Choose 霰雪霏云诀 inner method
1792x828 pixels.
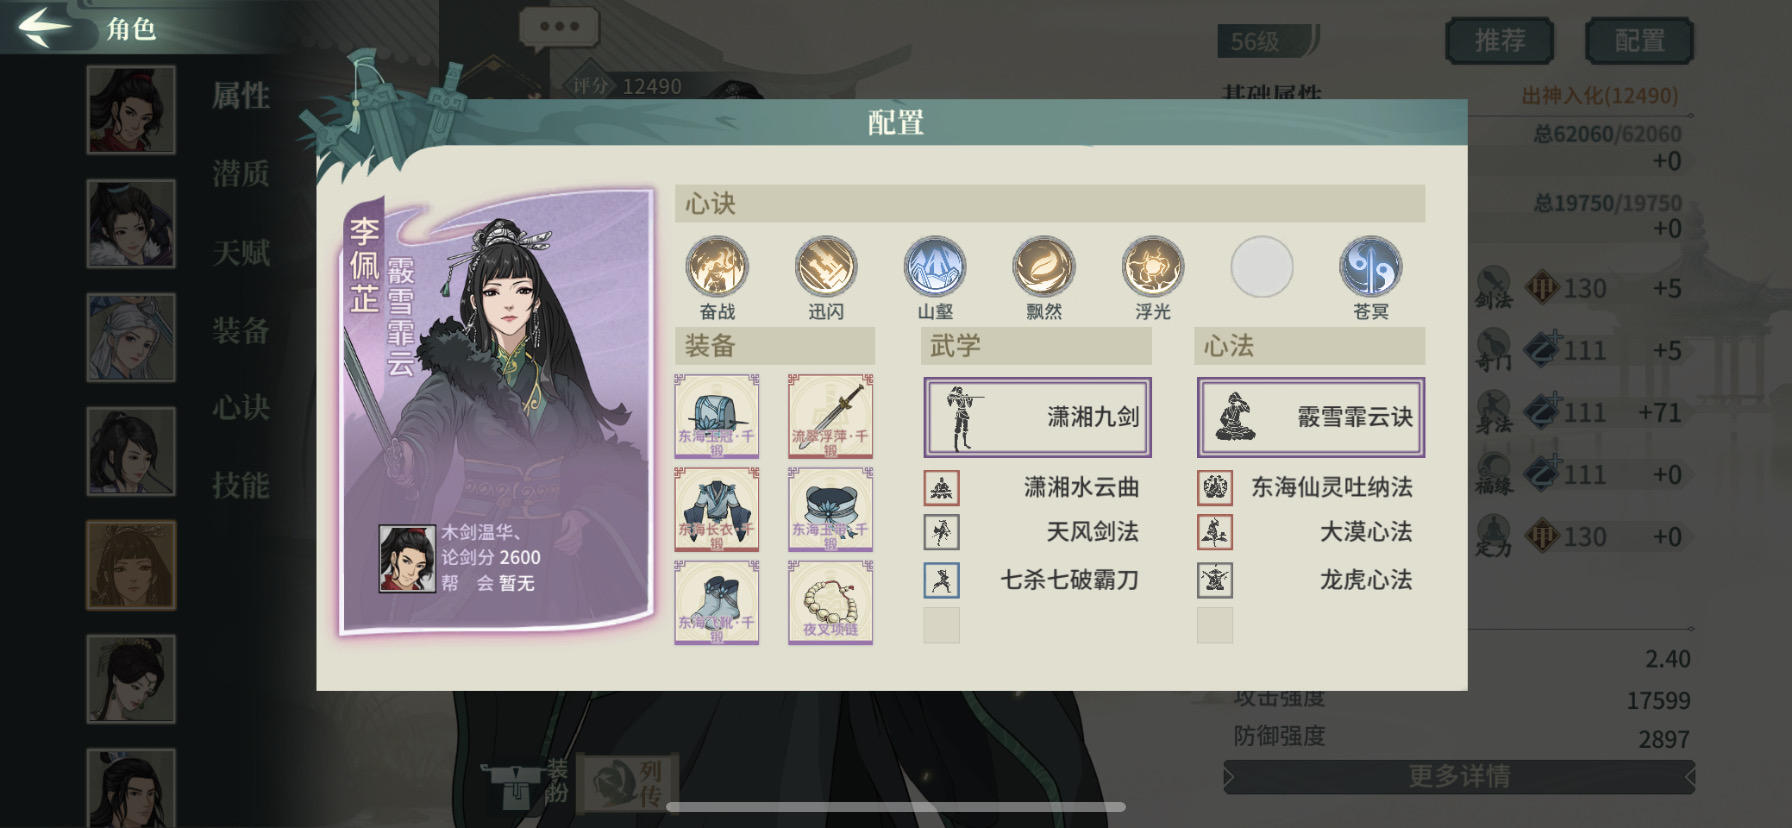coord(1311,417)
